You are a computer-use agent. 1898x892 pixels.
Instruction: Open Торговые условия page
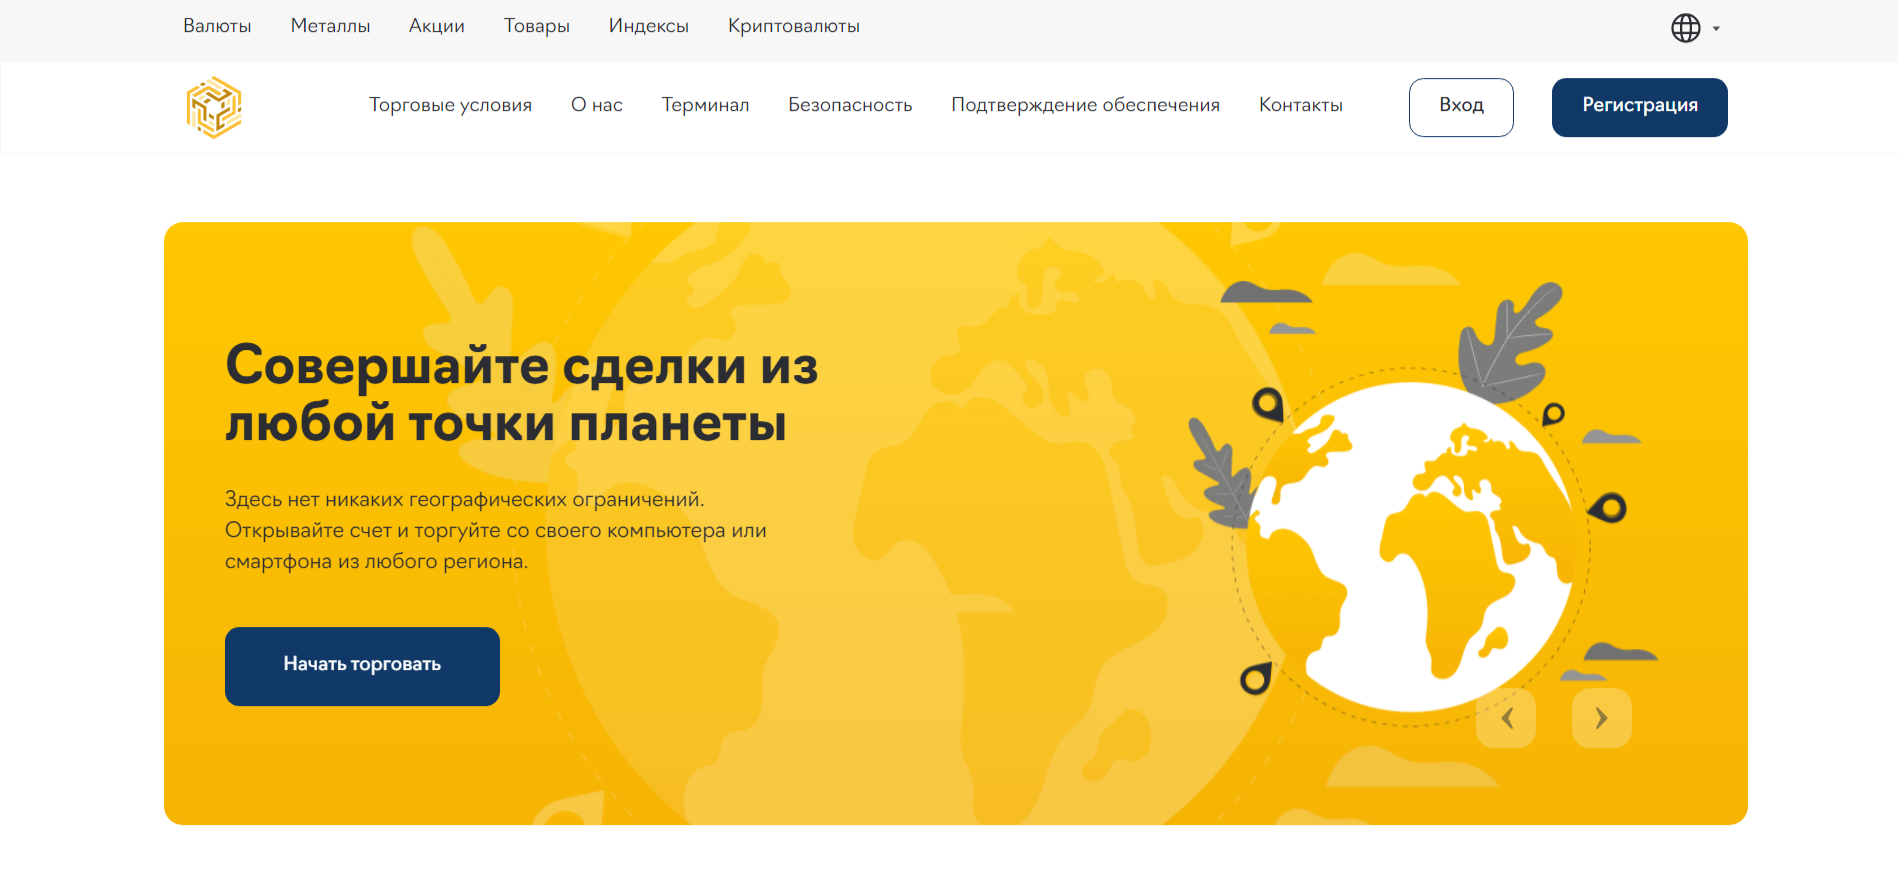tap(450, 105)
